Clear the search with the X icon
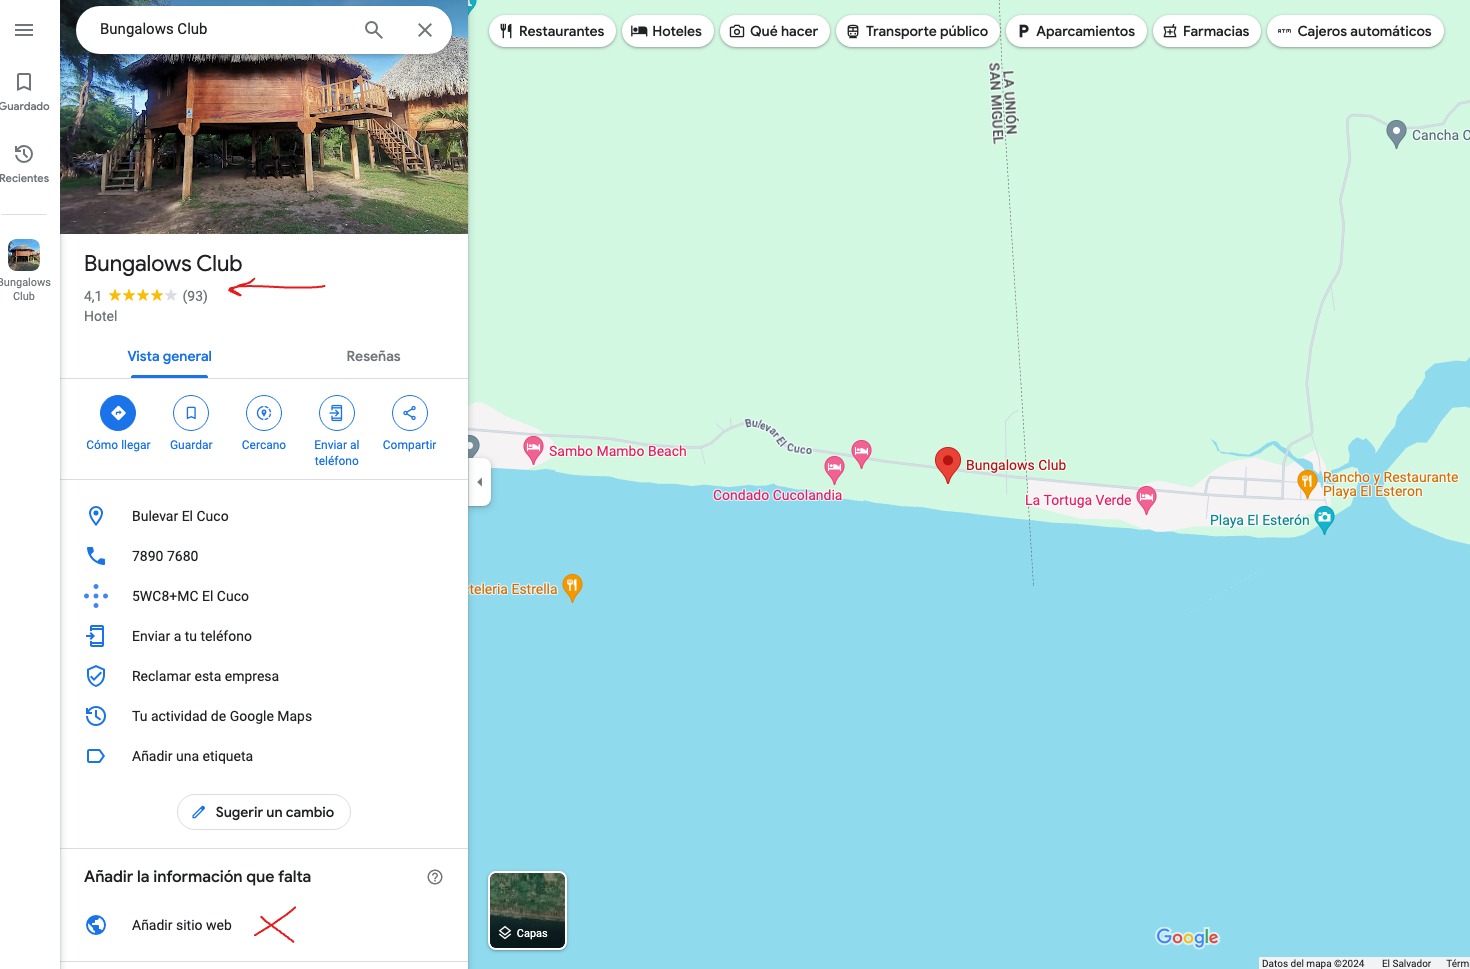The image size is (1470, 969). coord(425,30)
